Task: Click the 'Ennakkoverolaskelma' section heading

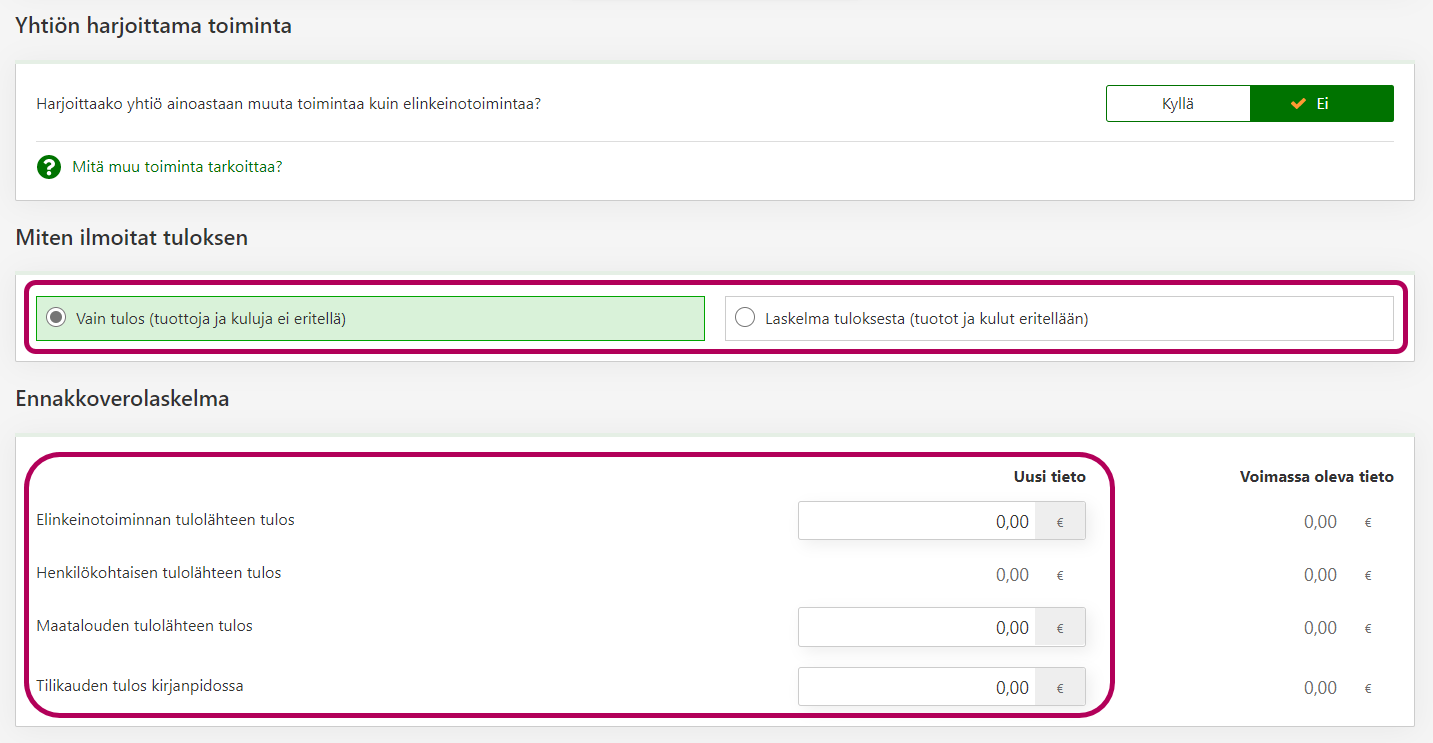Action: tap(122, 399)
